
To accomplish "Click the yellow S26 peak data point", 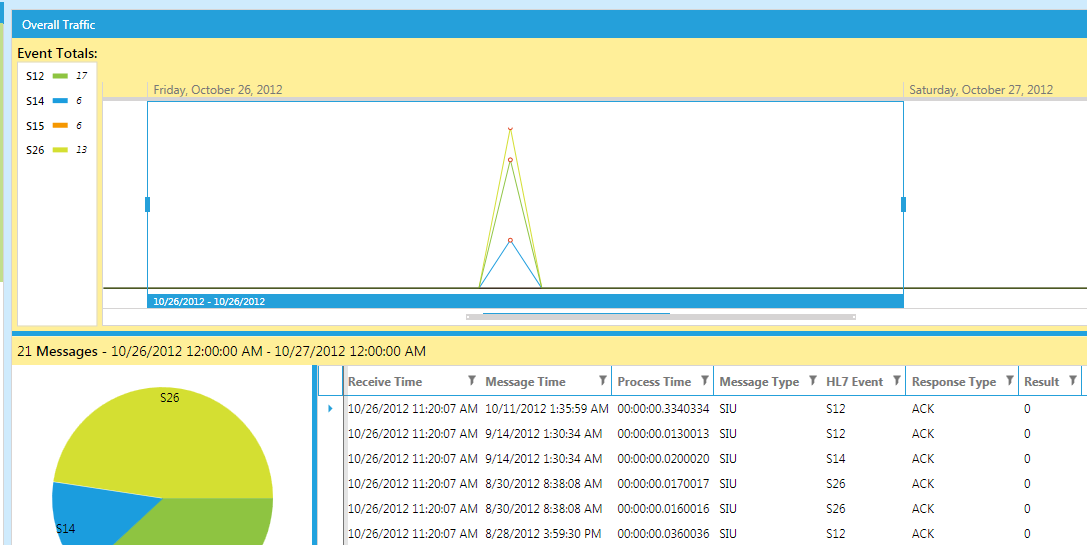I will click(510, 128).
